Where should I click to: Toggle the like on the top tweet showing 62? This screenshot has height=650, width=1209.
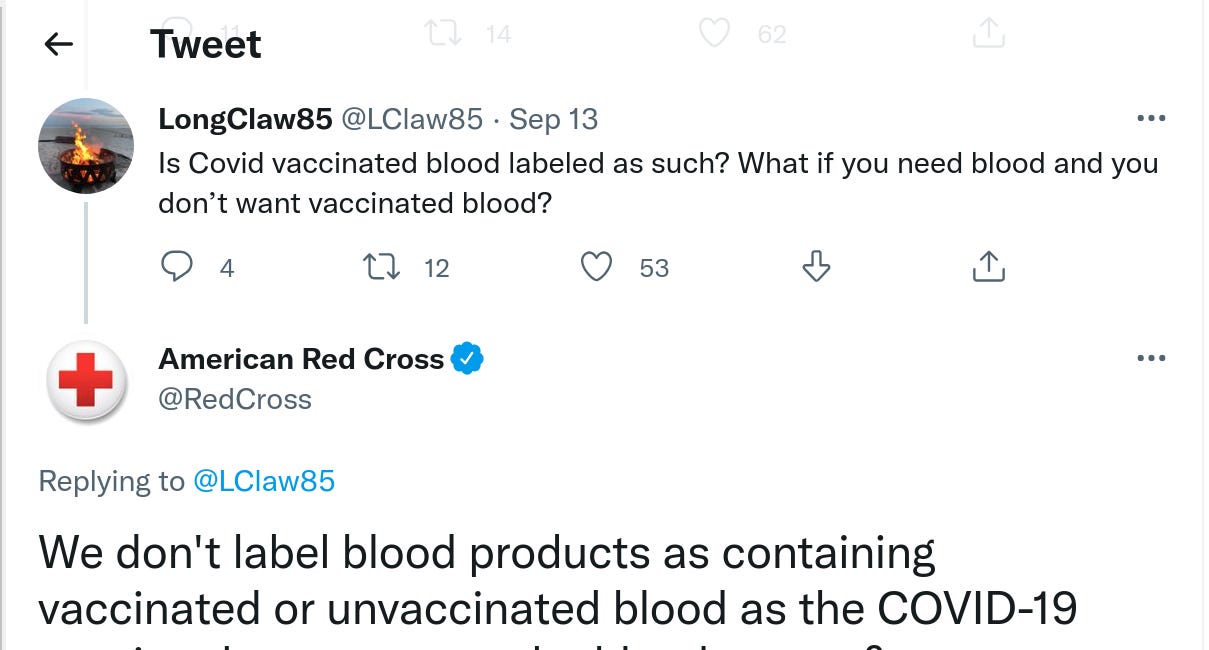714,33
